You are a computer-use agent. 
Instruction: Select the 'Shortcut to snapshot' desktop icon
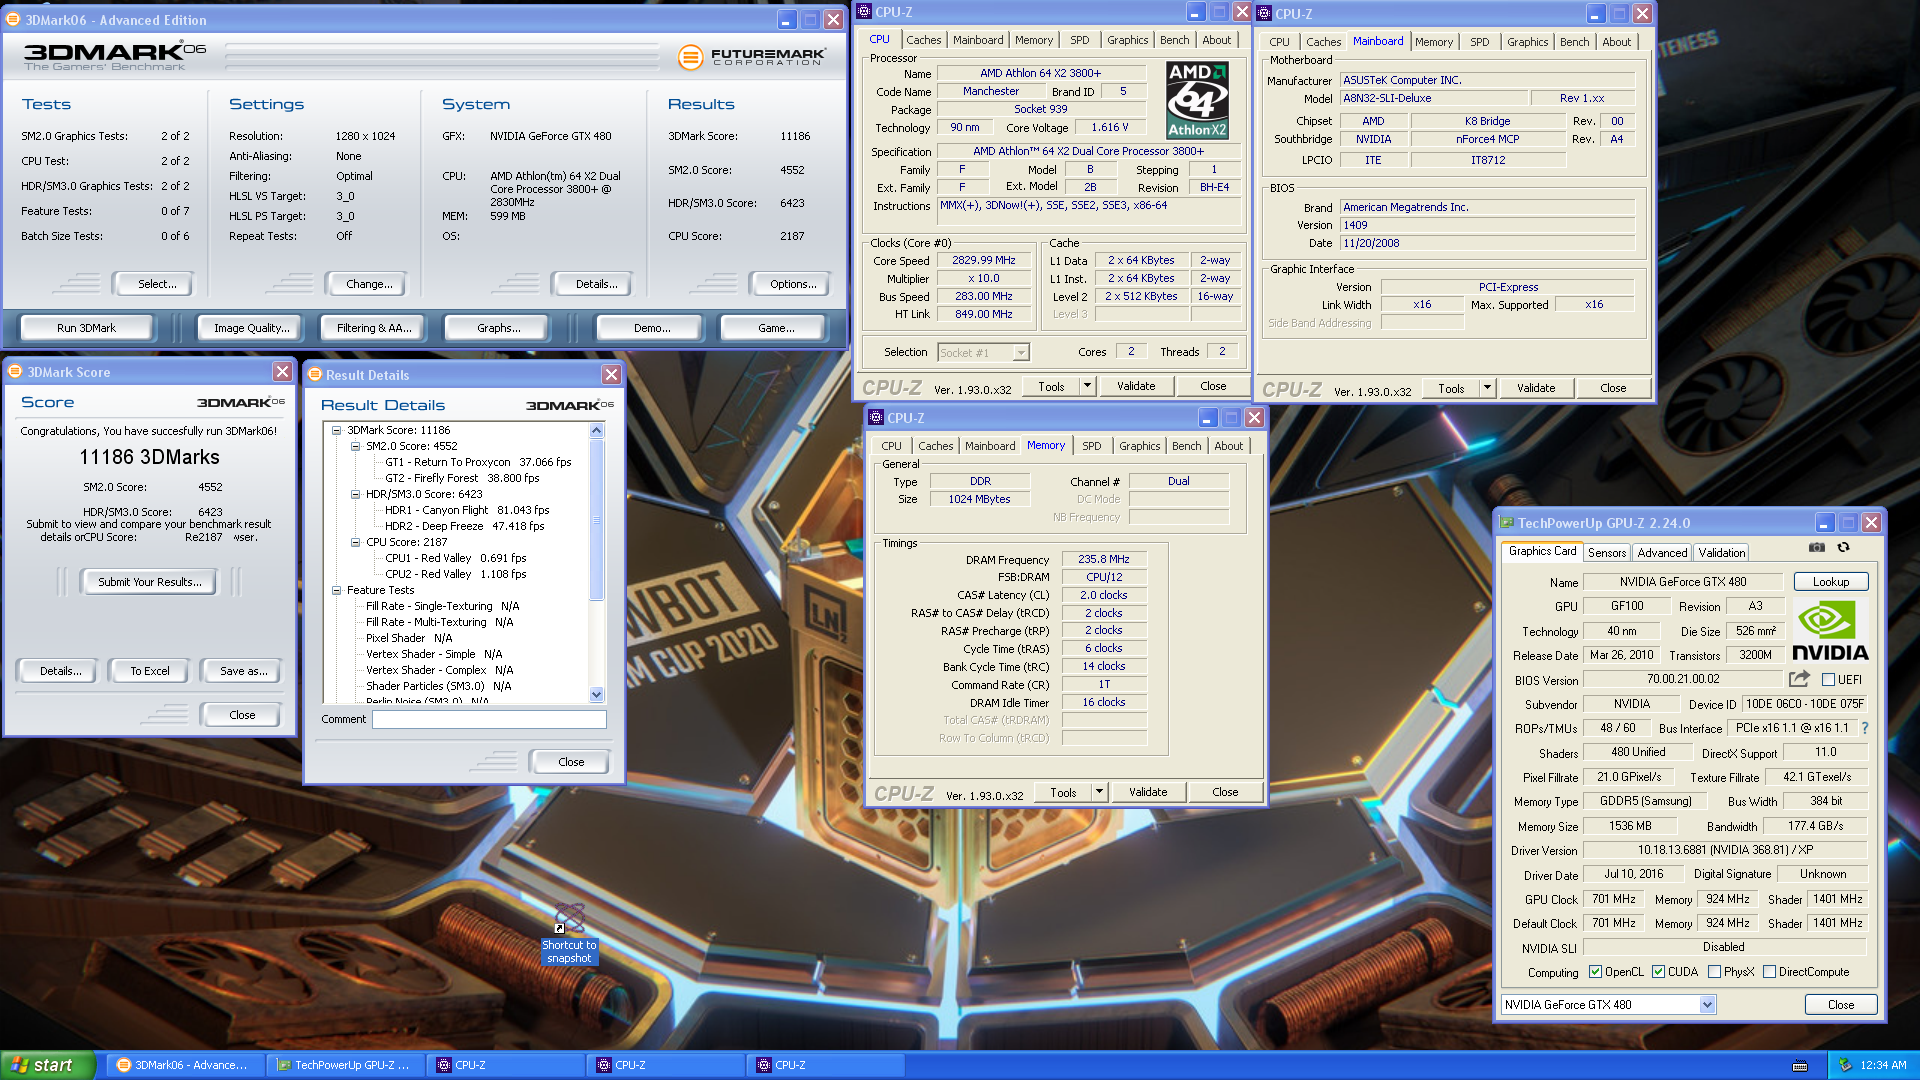click(x=569, y=934)
